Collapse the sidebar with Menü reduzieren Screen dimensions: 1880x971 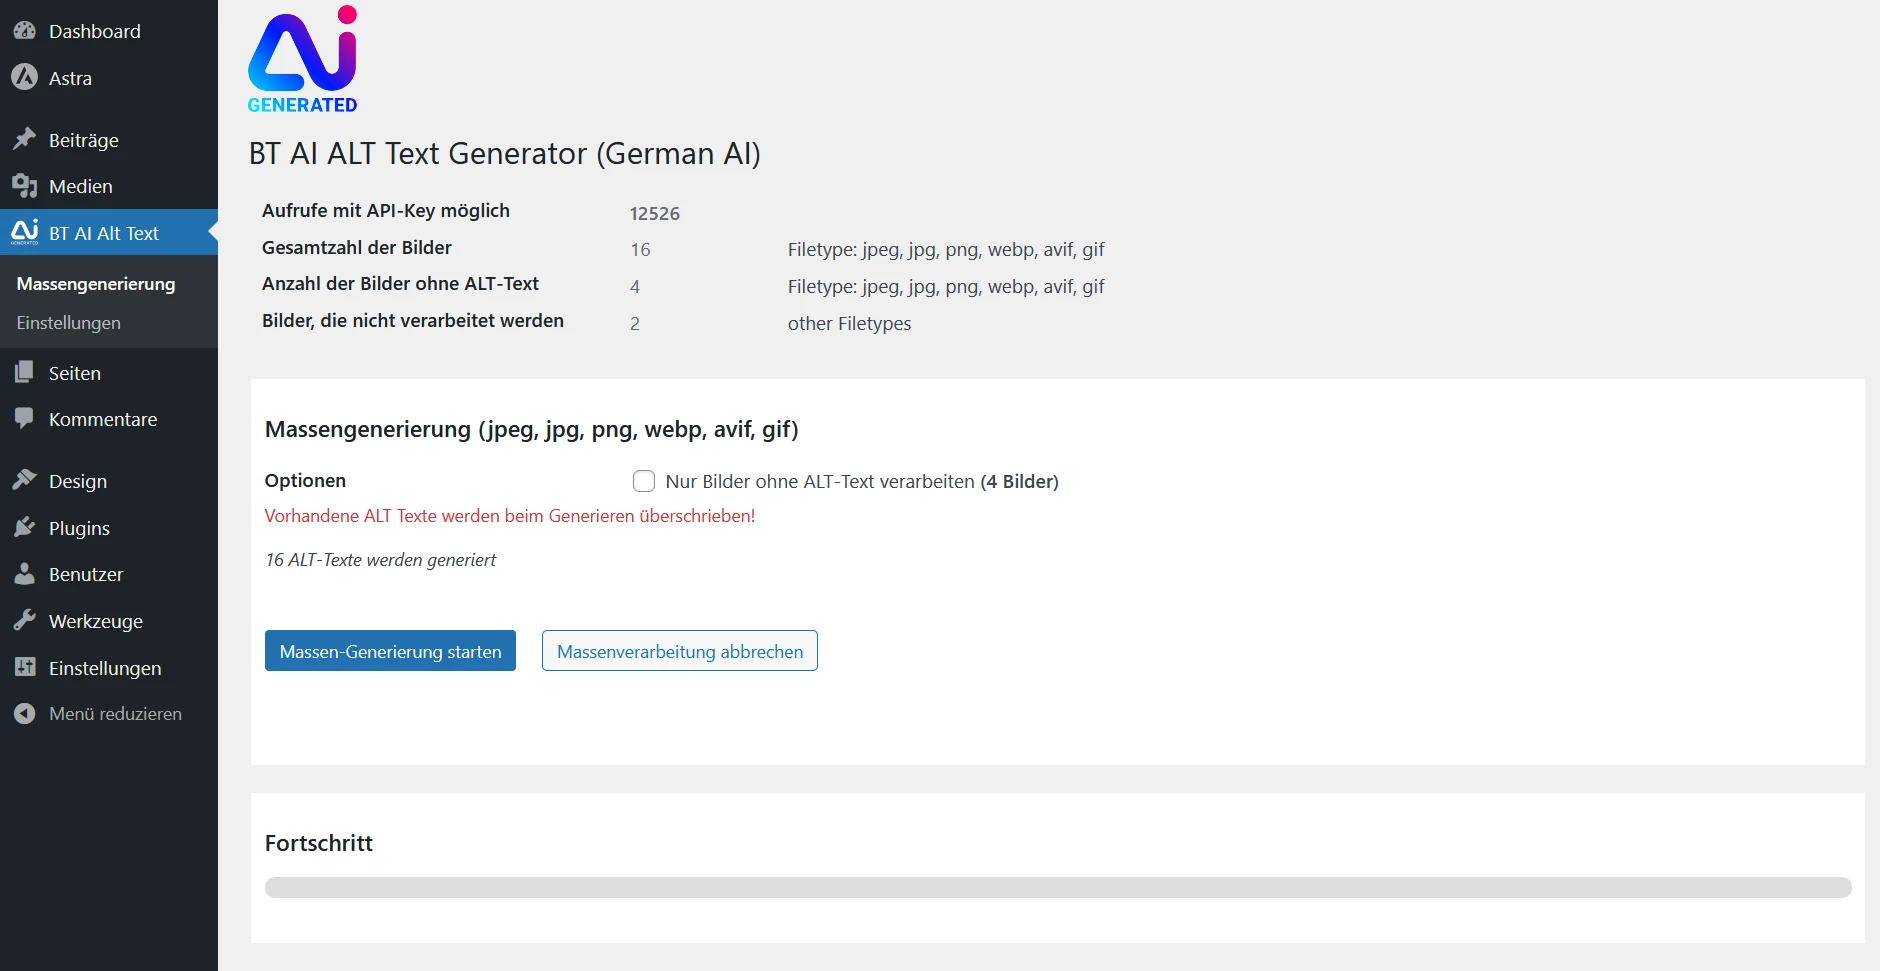pos(24,713)
